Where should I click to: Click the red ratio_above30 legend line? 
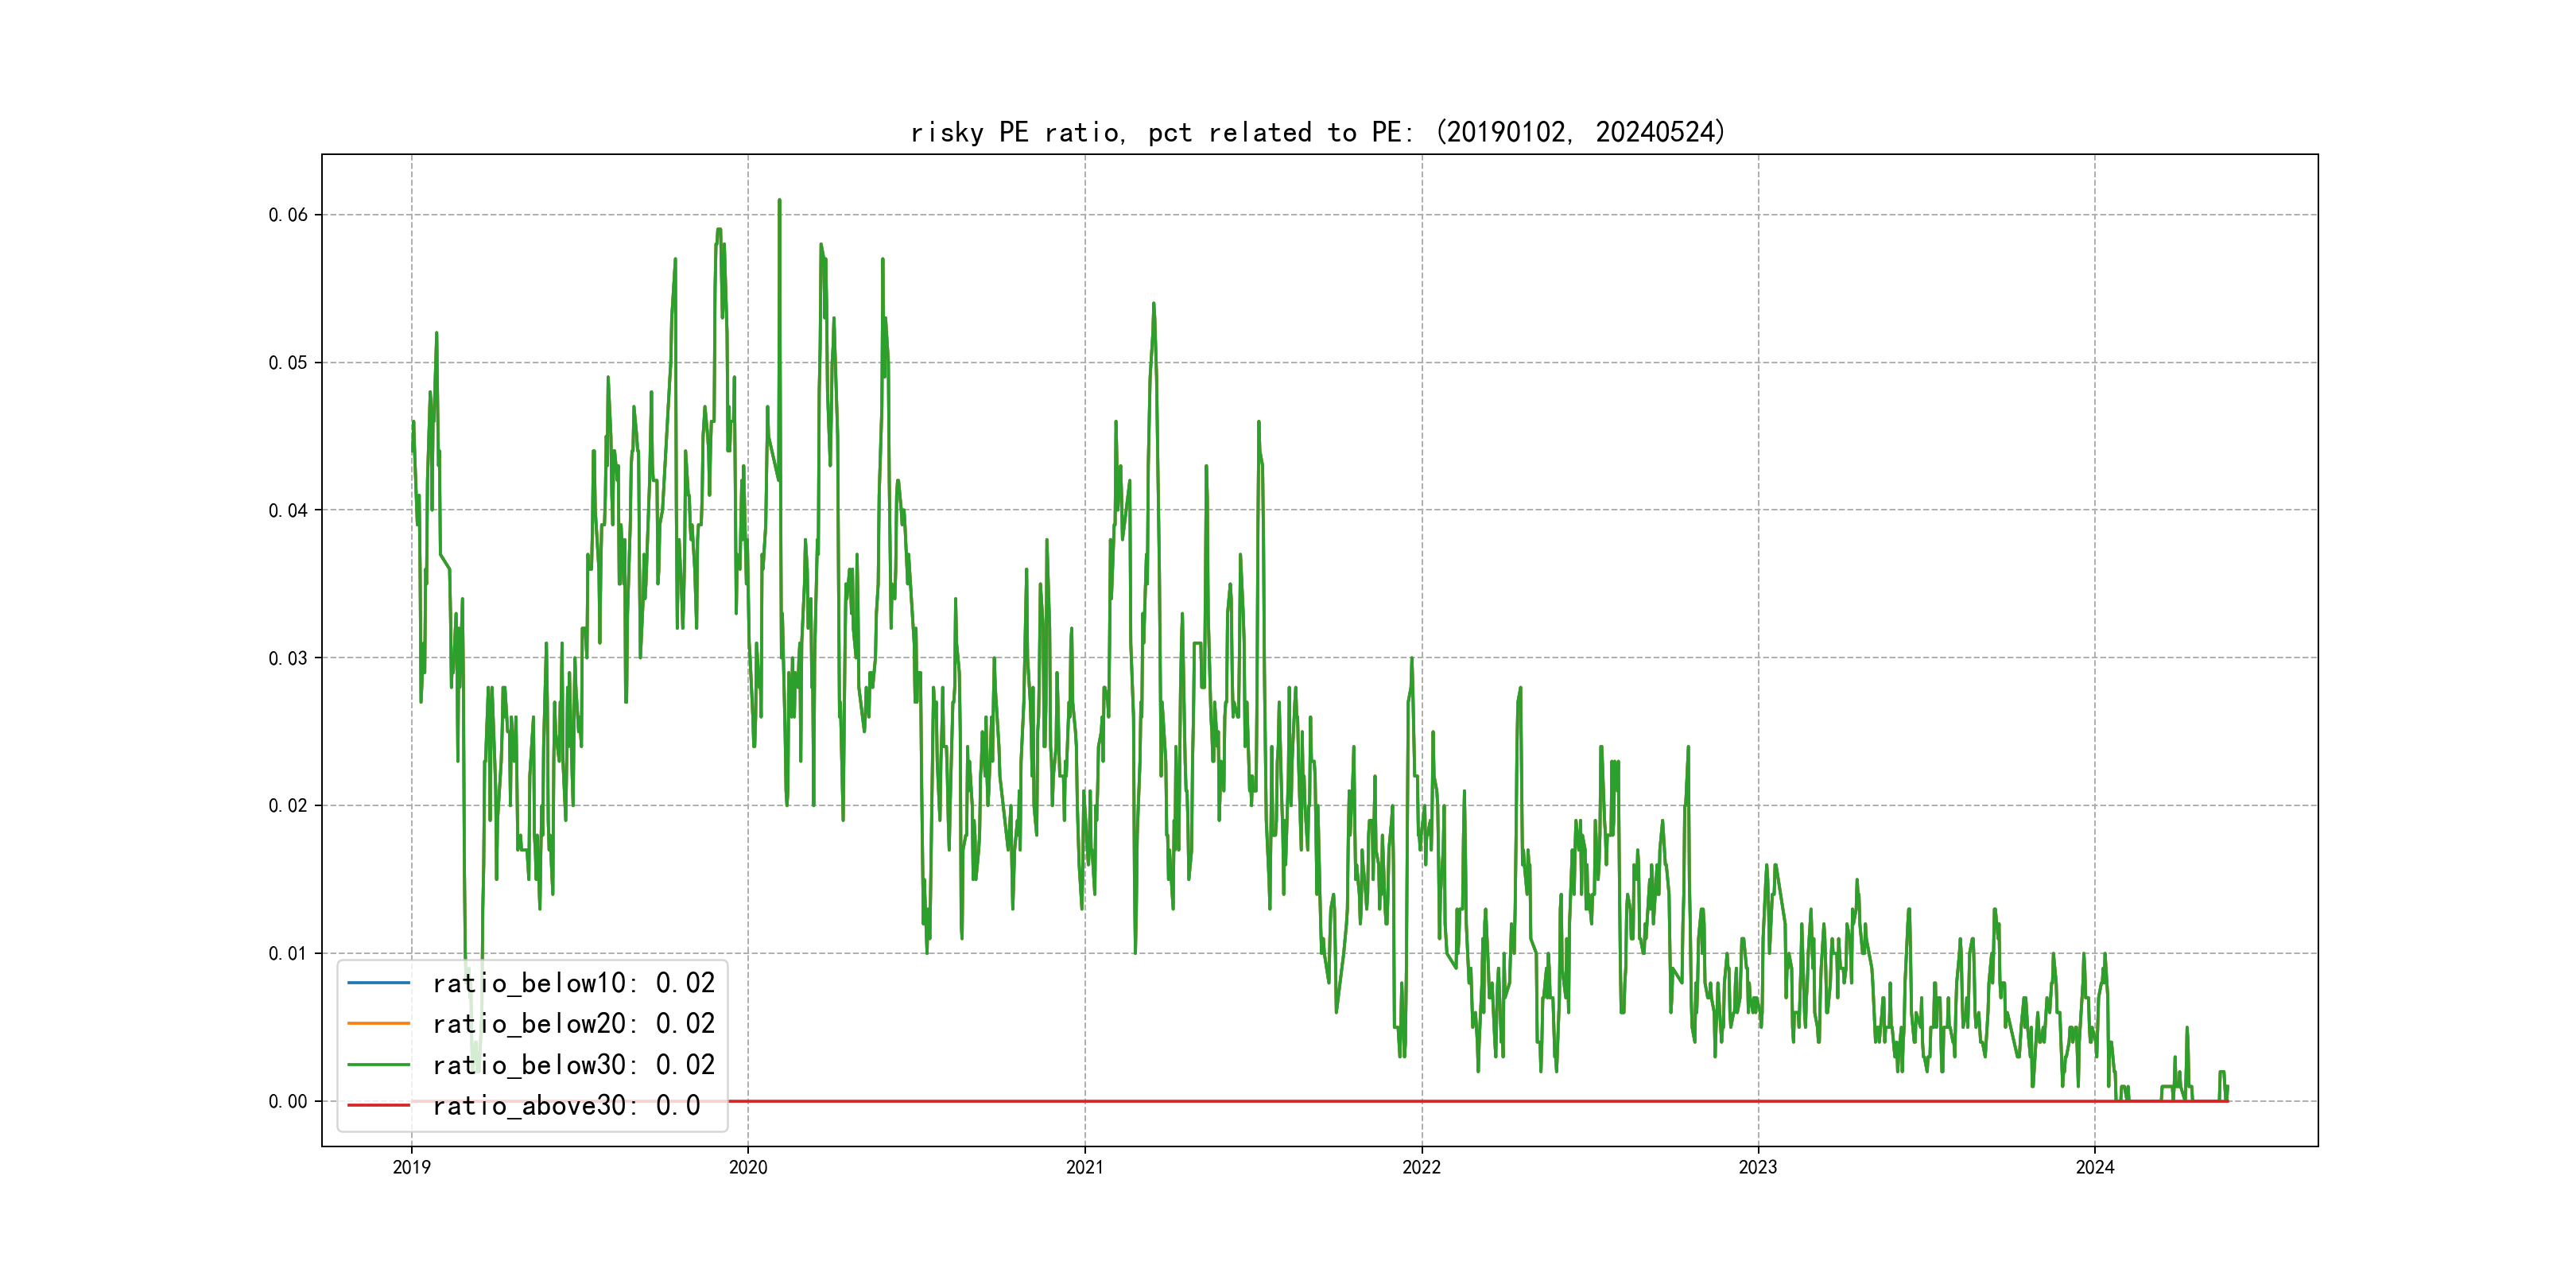(x=378, y=1105)
